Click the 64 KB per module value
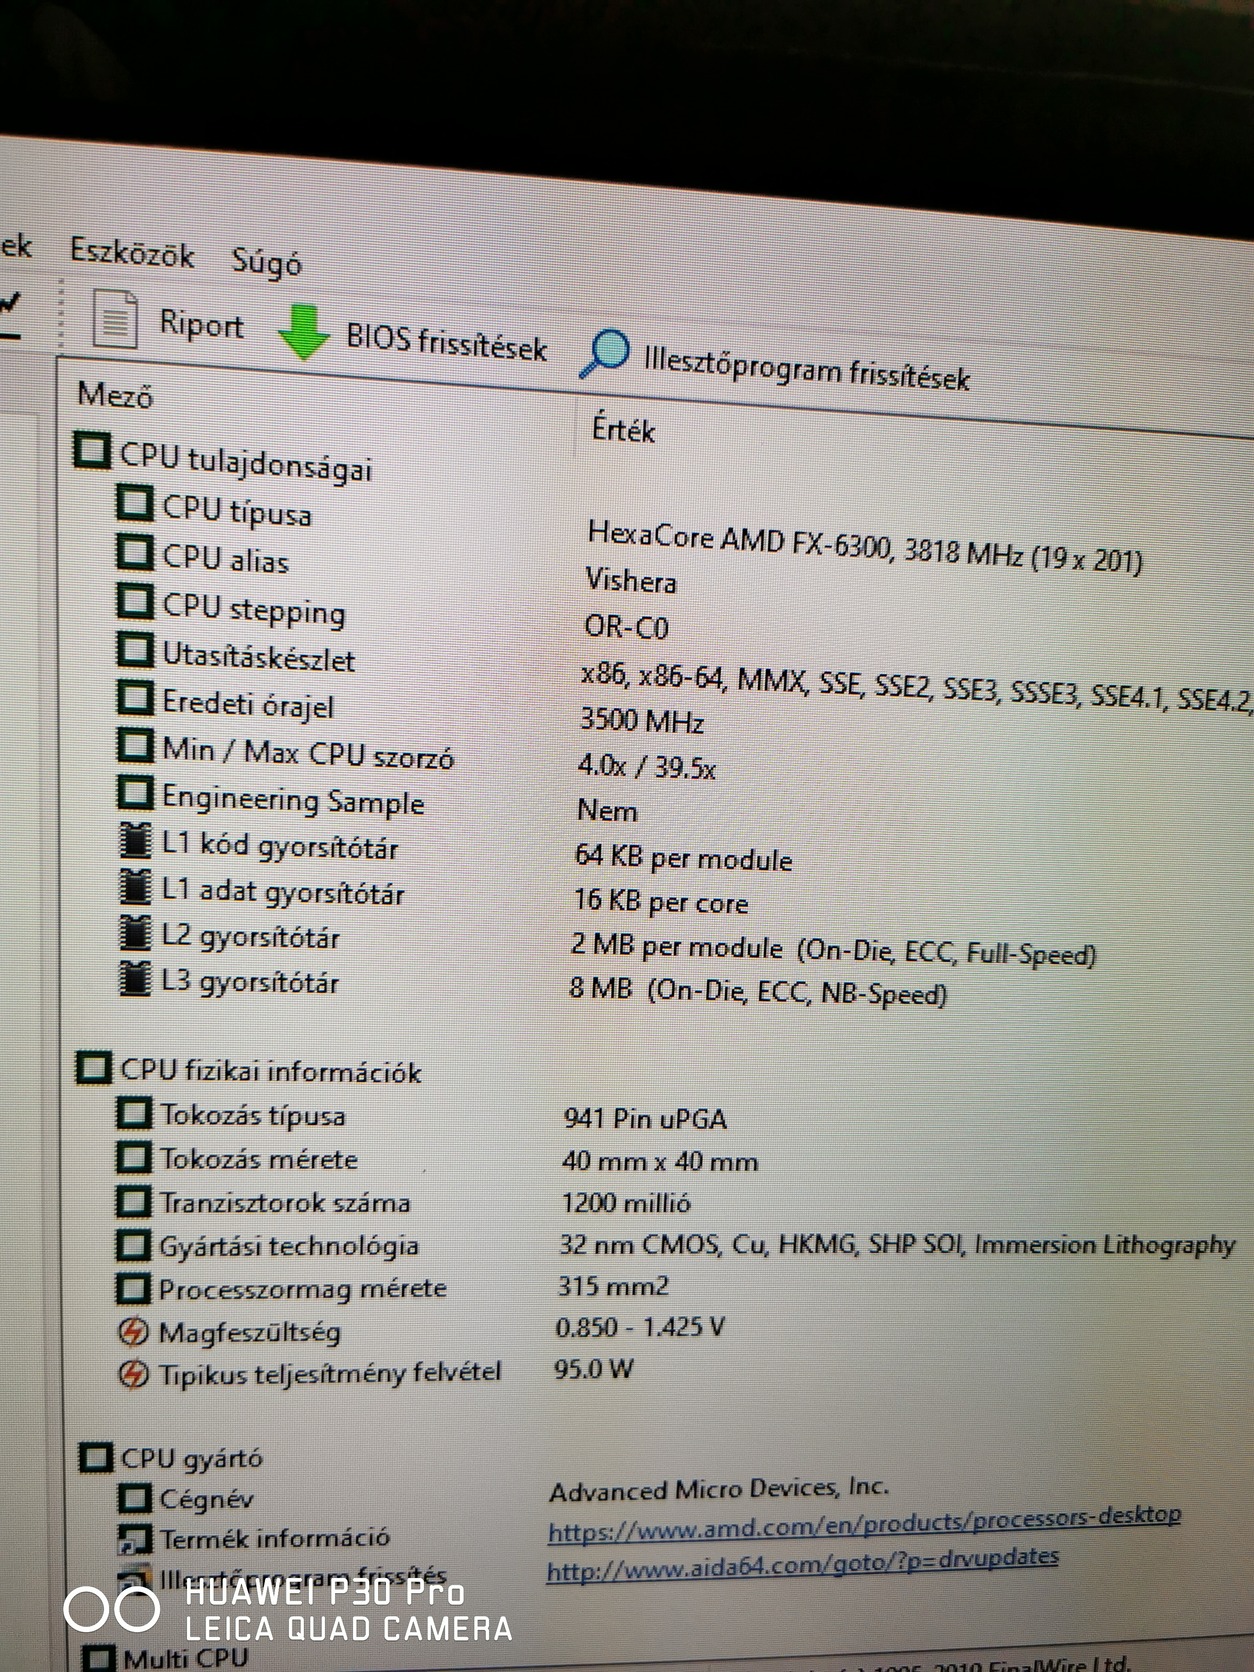This screenshot has height=1672, width=1254. click(684, 857)
